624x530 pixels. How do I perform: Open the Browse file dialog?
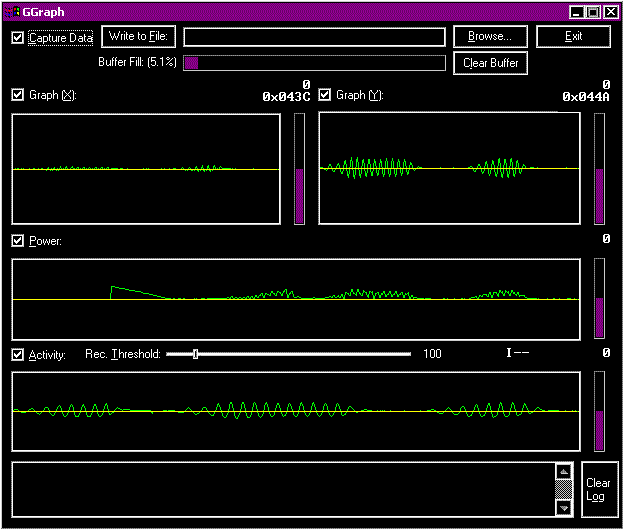[x=490, y=37]
